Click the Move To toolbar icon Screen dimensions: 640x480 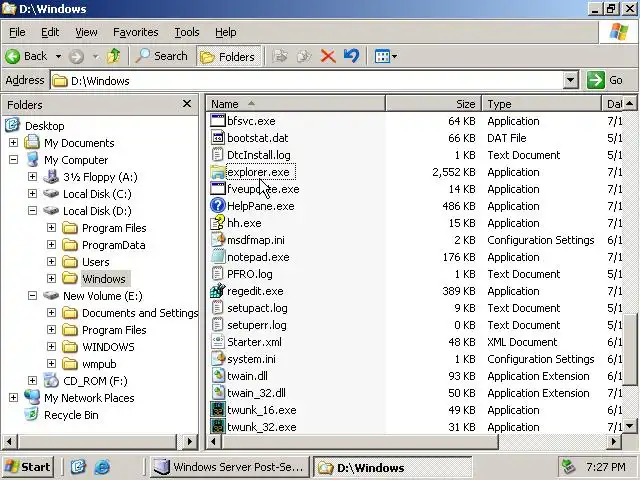(x=280, y=56)
